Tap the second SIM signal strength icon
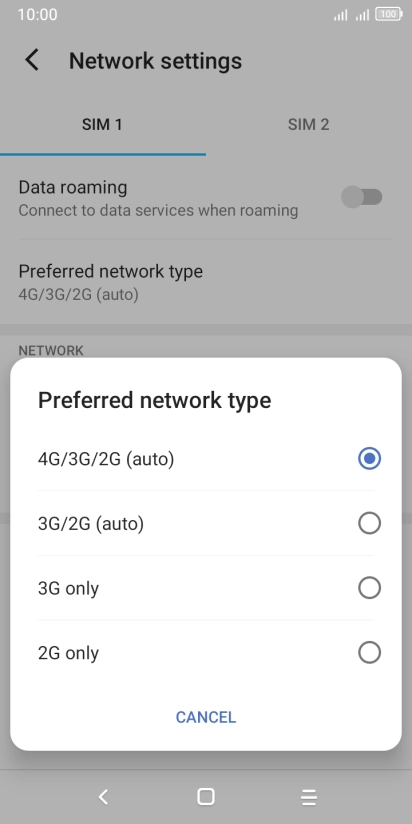The width and height of the screenshot is (412, 824). pos(362,15)
